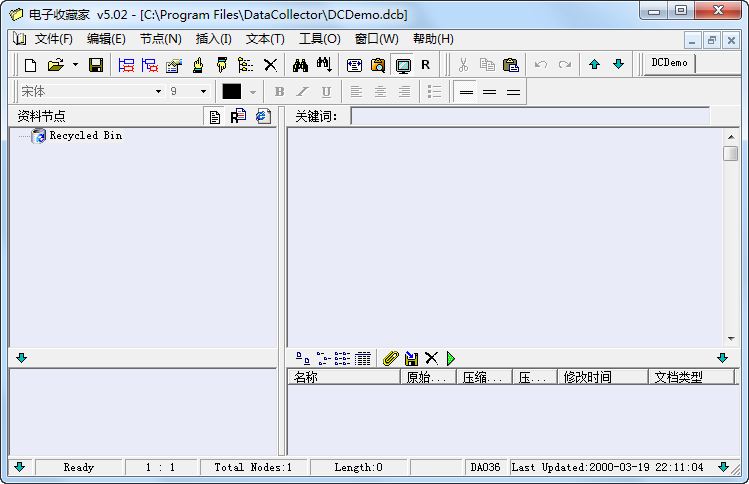749x484 pixels.
Task: Click the binoculars find next icon
Action: click(324, 65)
